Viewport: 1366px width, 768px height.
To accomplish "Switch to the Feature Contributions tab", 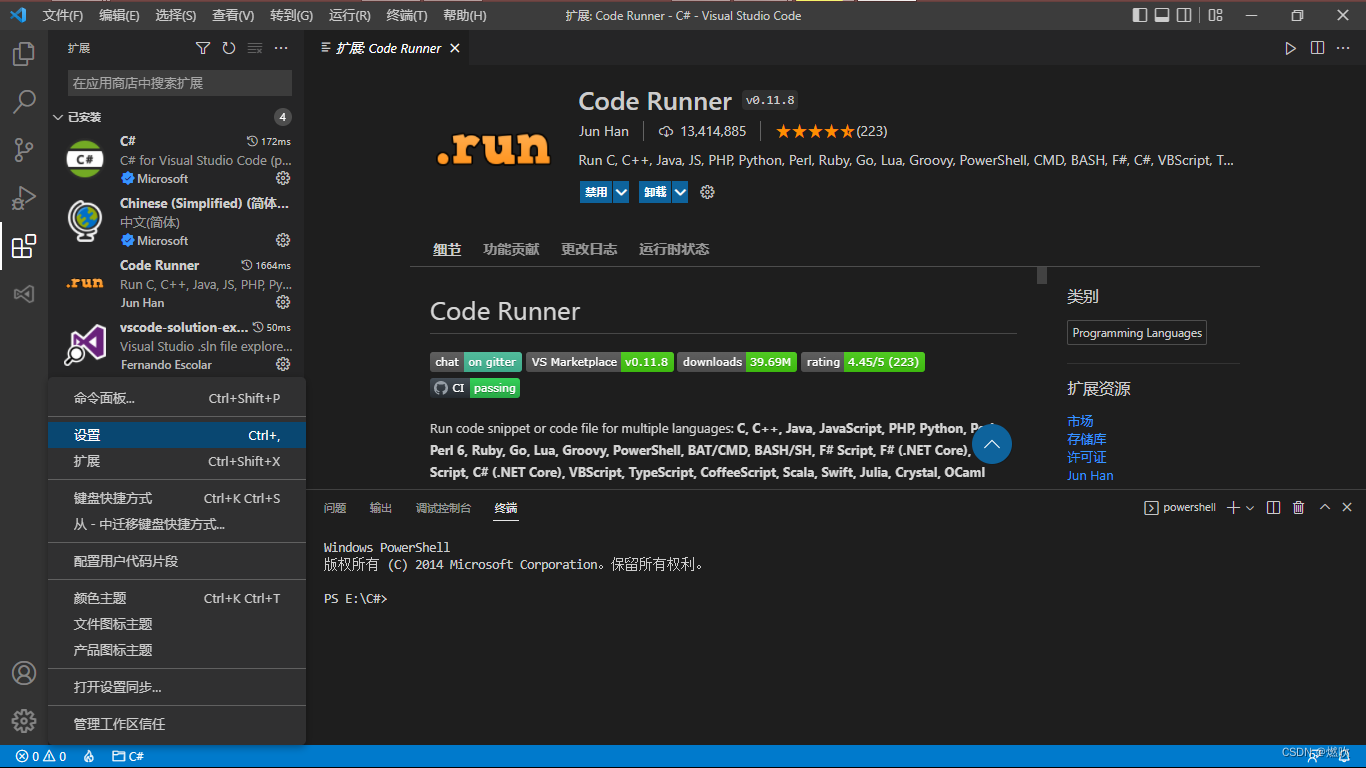I will pos(510,249).
